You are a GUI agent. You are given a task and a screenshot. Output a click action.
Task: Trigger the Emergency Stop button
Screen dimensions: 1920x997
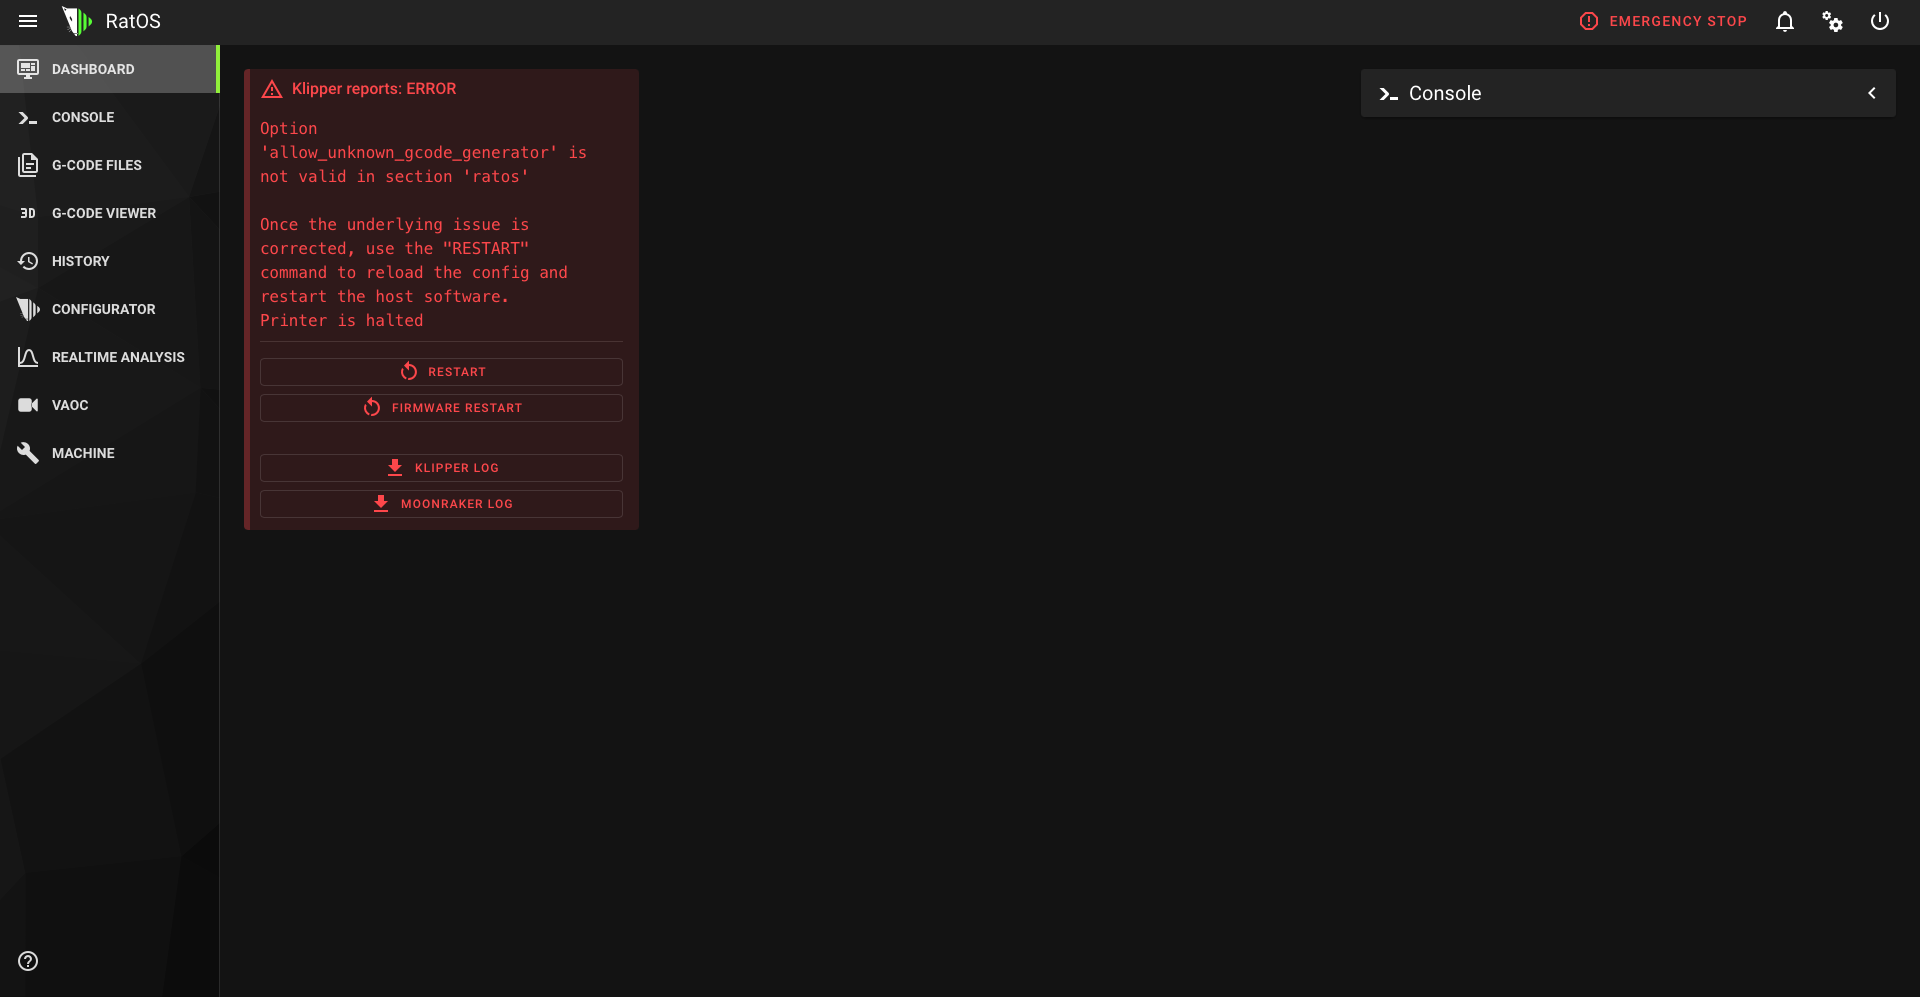(1663, 21)
